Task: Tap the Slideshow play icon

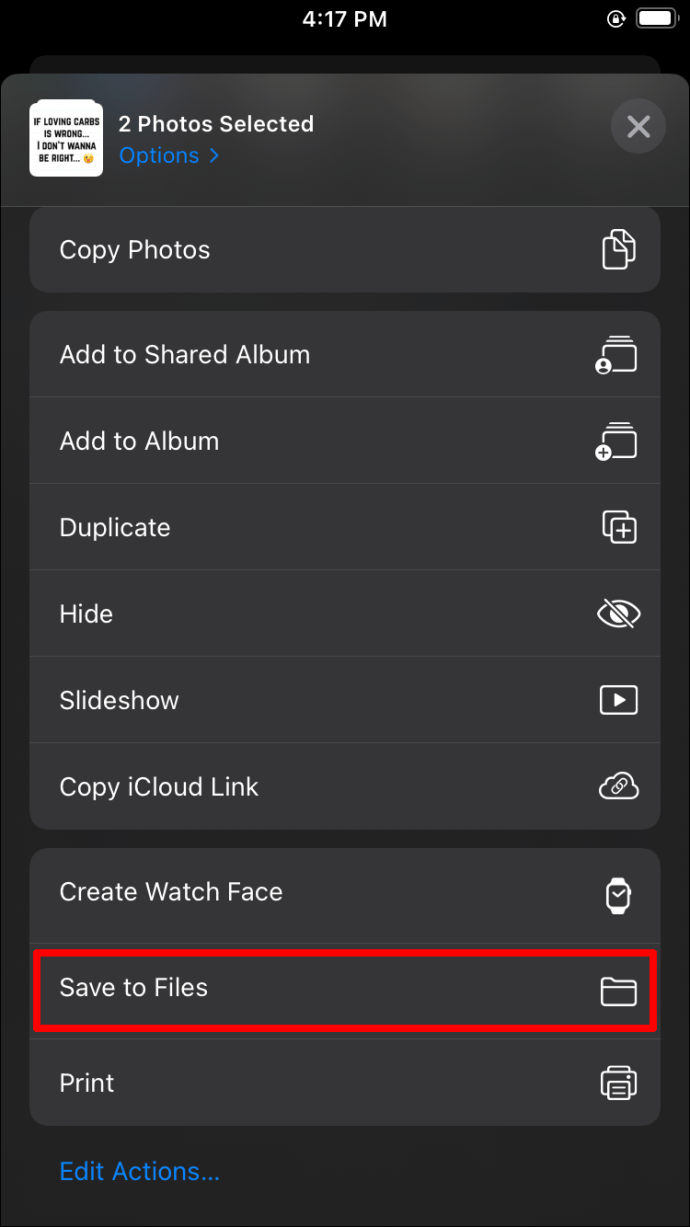Action: coord(618,700)
